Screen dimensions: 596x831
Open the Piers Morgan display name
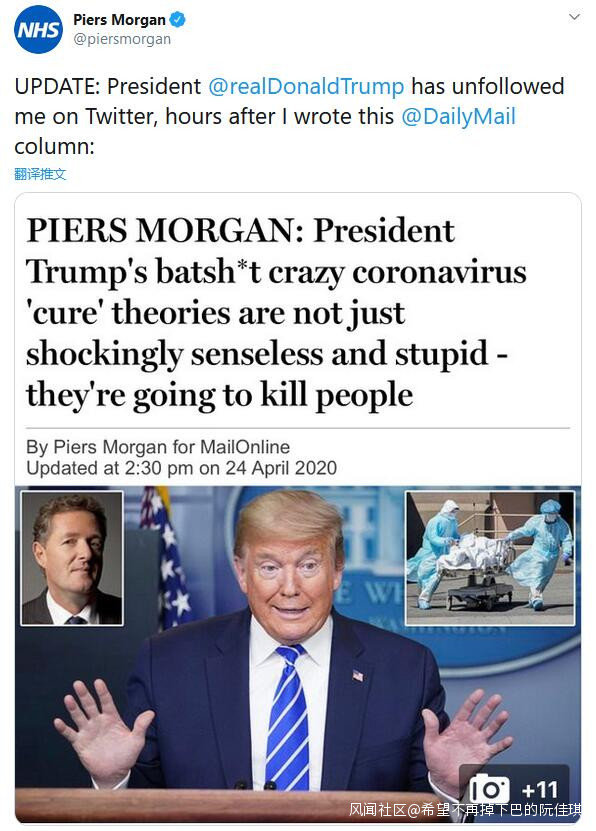[119, 20]
